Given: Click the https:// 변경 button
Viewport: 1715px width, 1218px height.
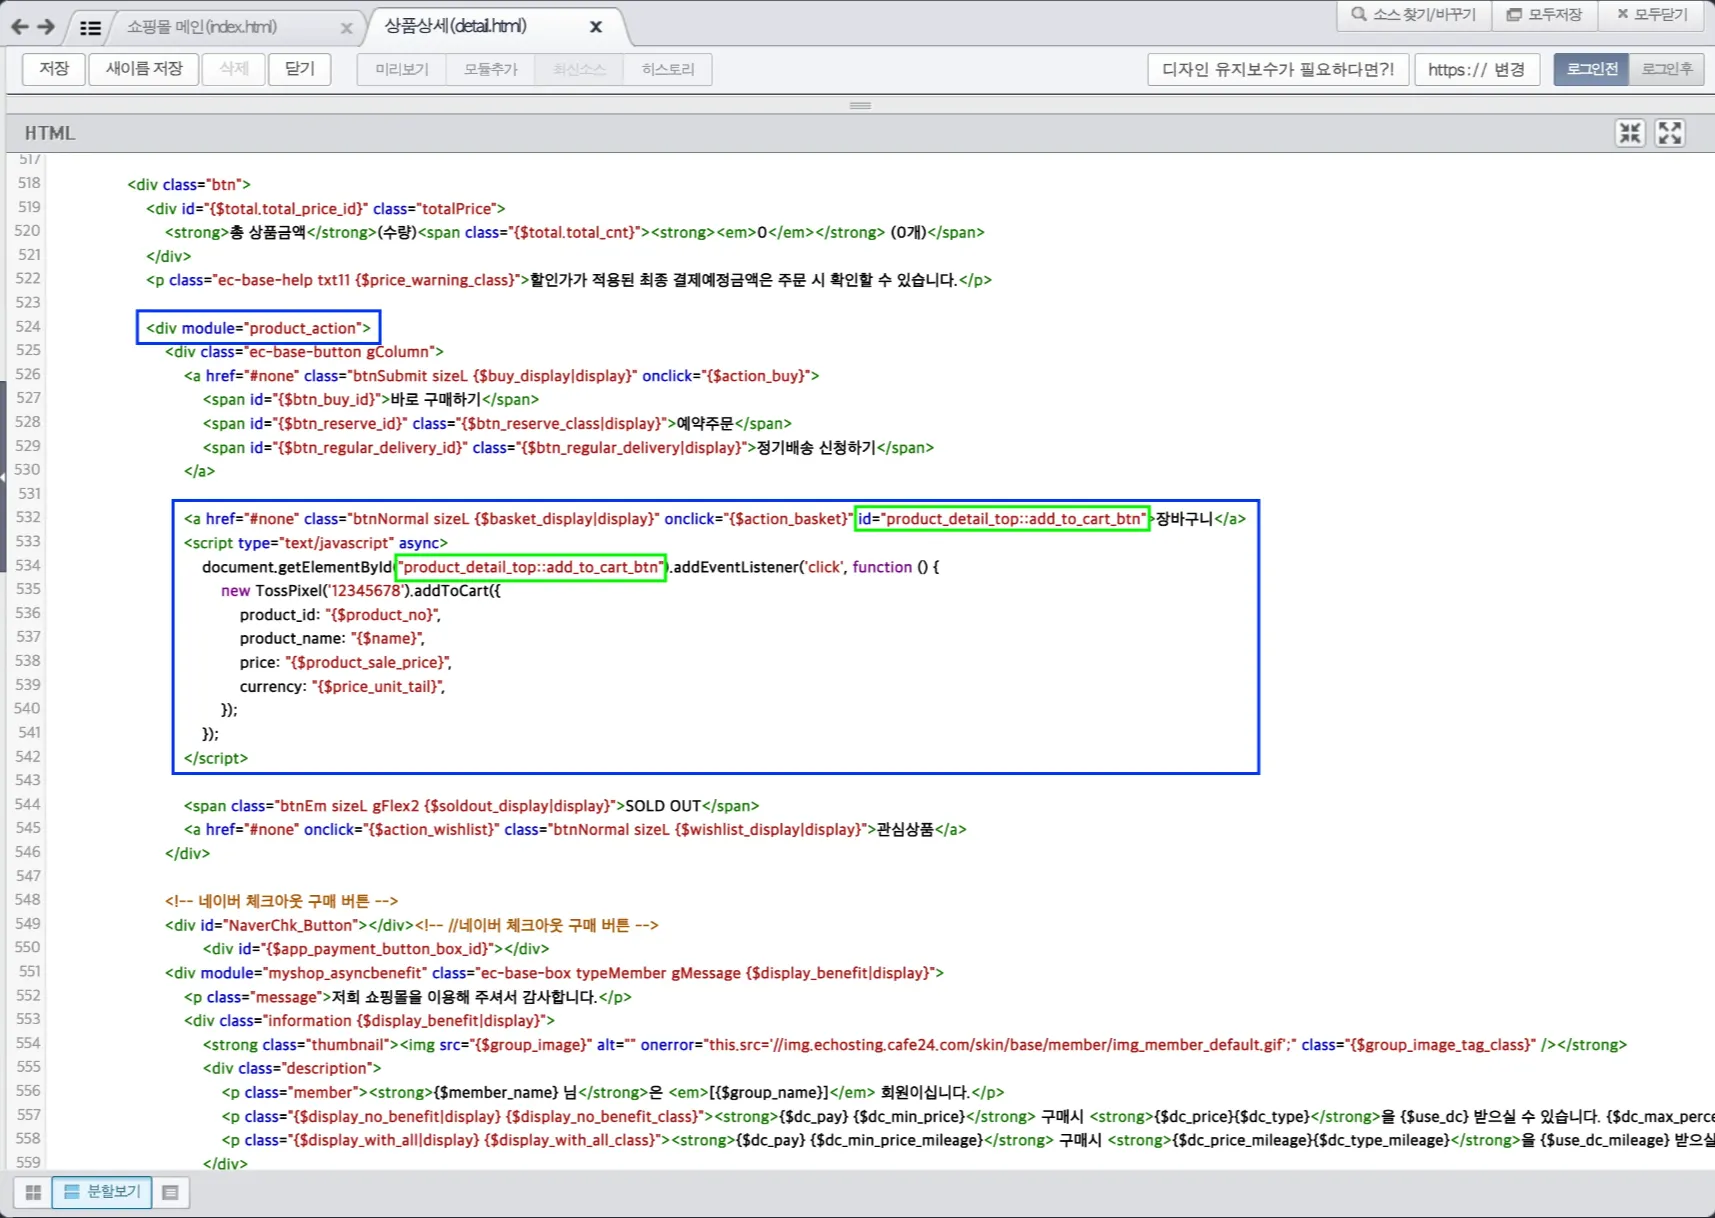Looking at the screenshot, I should [1476, 69].
